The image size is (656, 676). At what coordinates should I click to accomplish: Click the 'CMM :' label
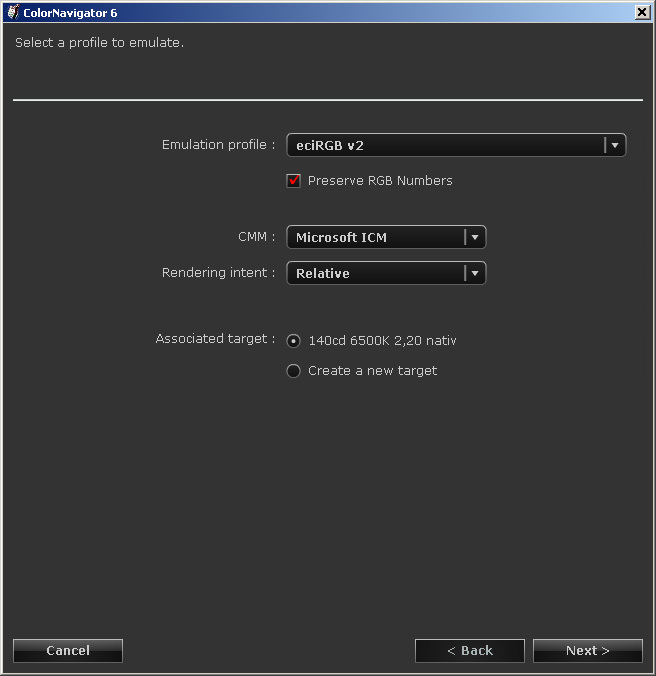257,237
